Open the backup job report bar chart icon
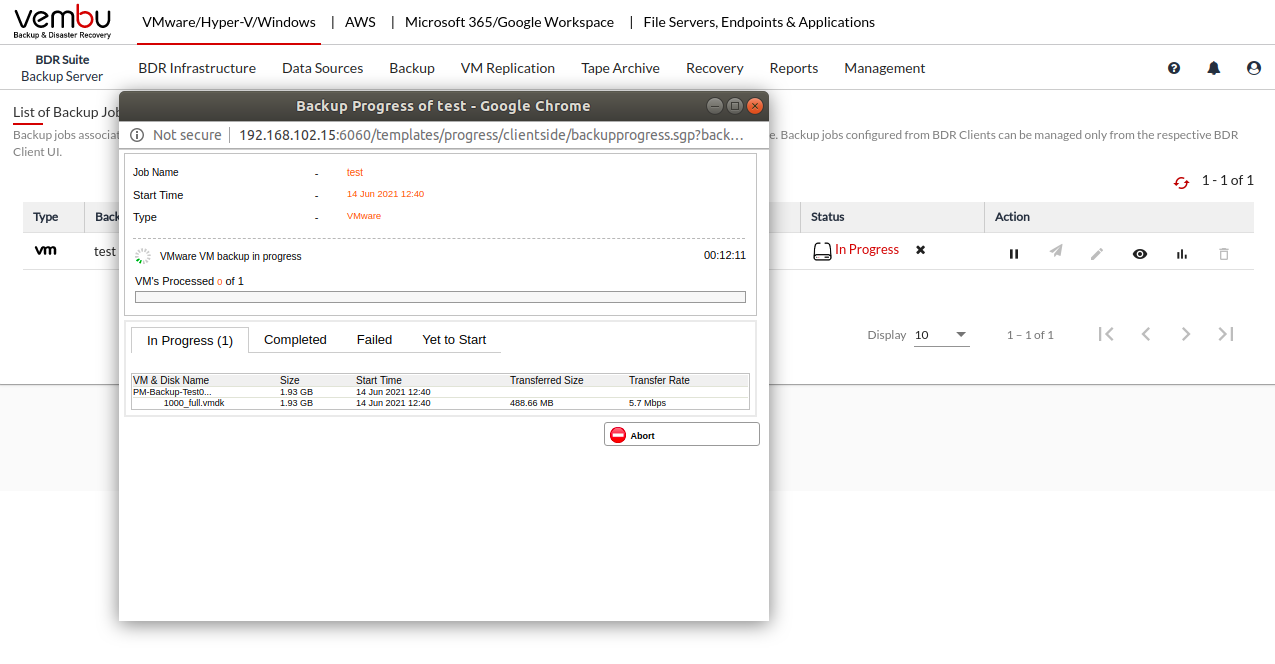Viewport: 1275px width, 664px height. 1182,254
